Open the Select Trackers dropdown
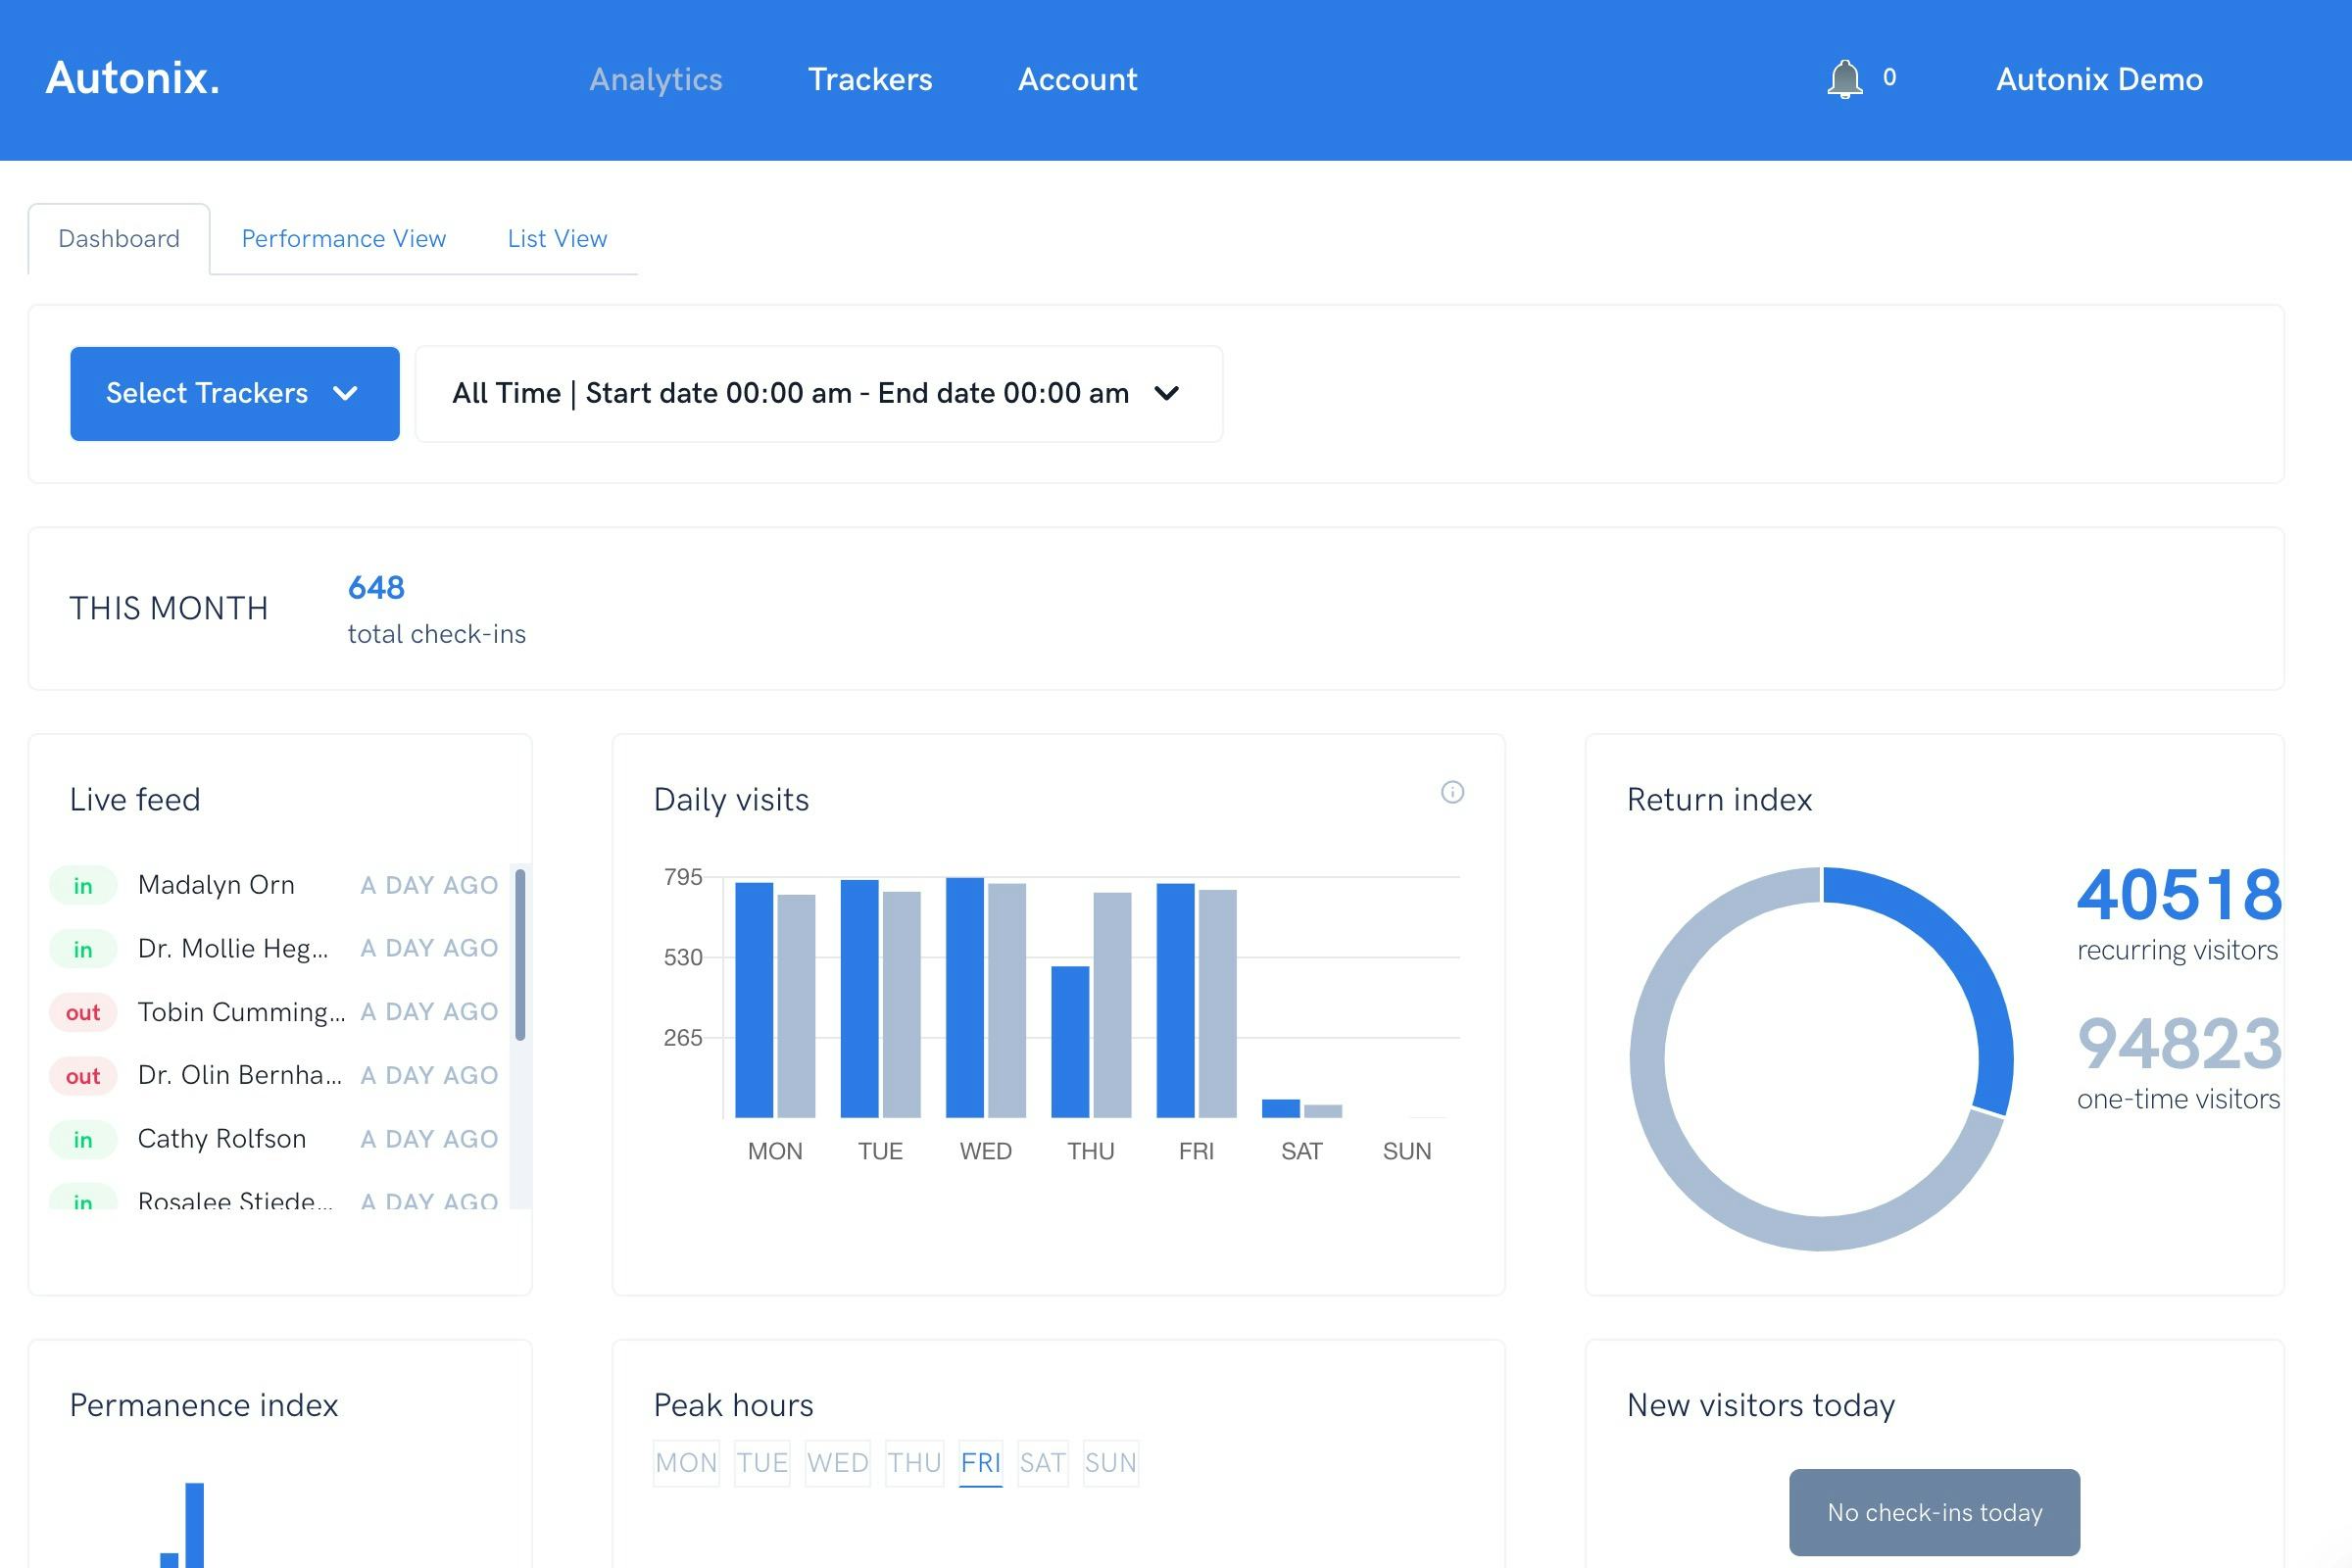Image resolution: width=2352 pixels, height=1568 pixels. coord(234,393)
